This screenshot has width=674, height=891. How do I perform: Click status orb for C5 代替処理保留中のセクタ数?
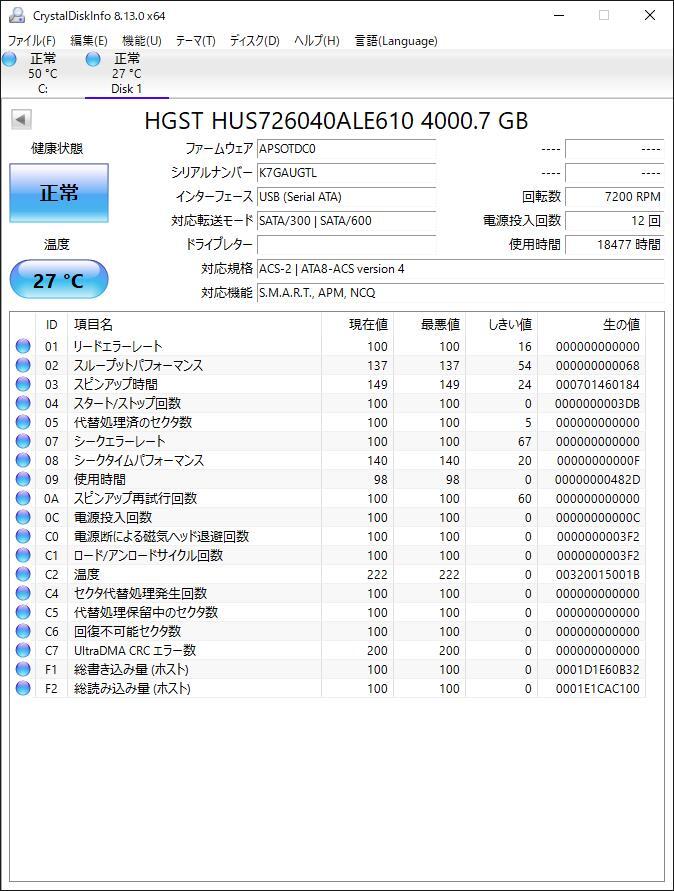point(23,612)
